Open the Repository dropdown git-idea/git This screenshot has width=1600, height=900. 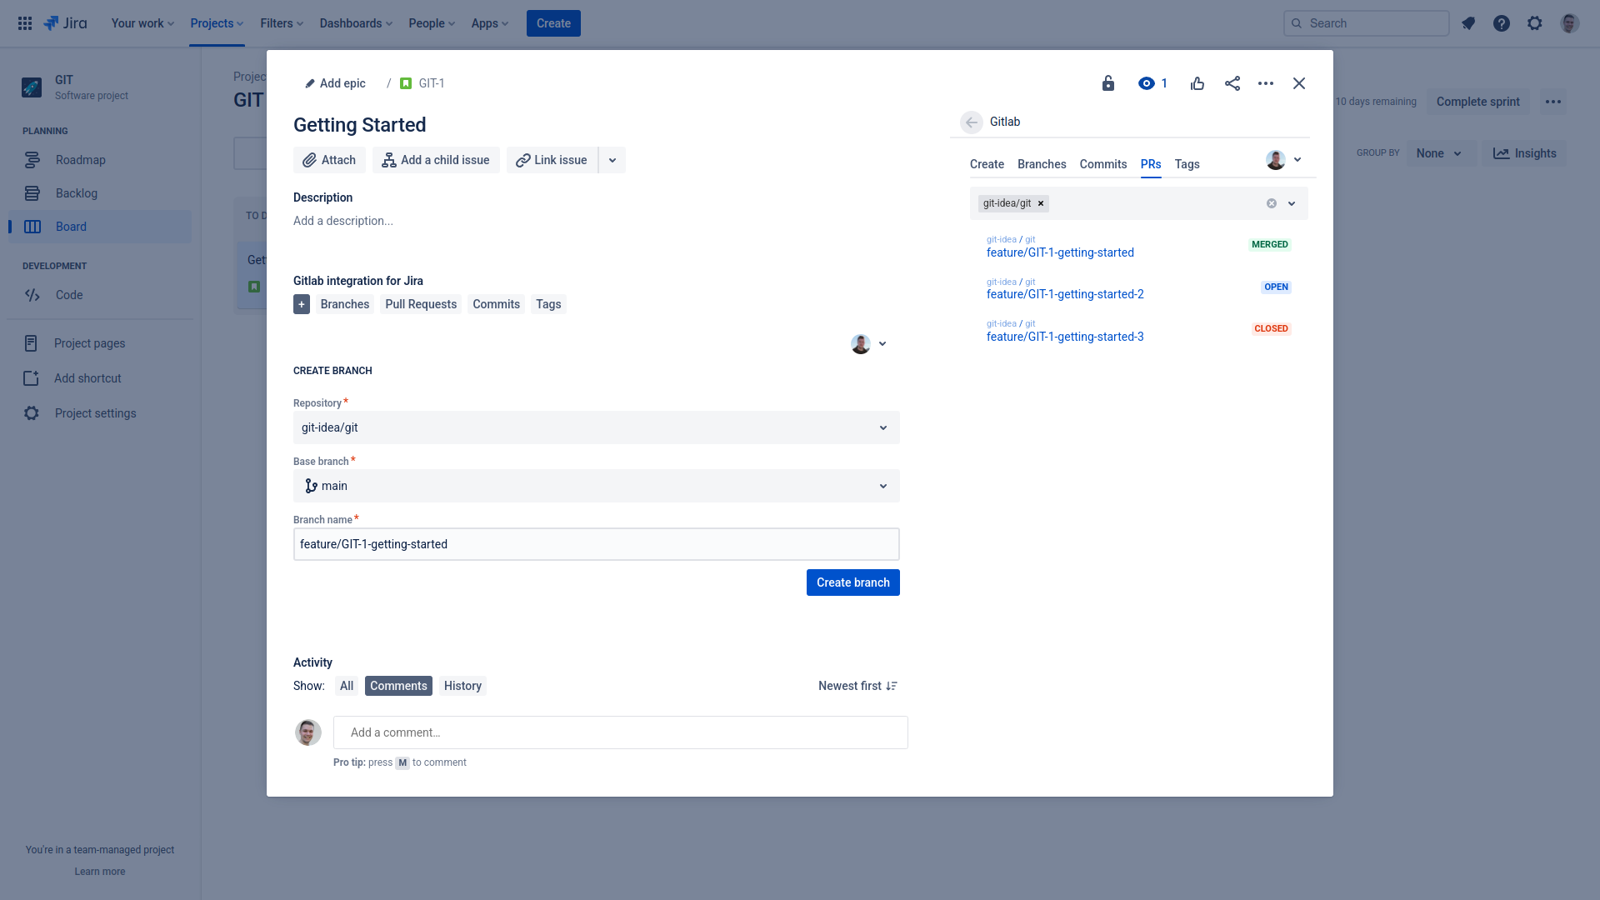coord(596,427)
